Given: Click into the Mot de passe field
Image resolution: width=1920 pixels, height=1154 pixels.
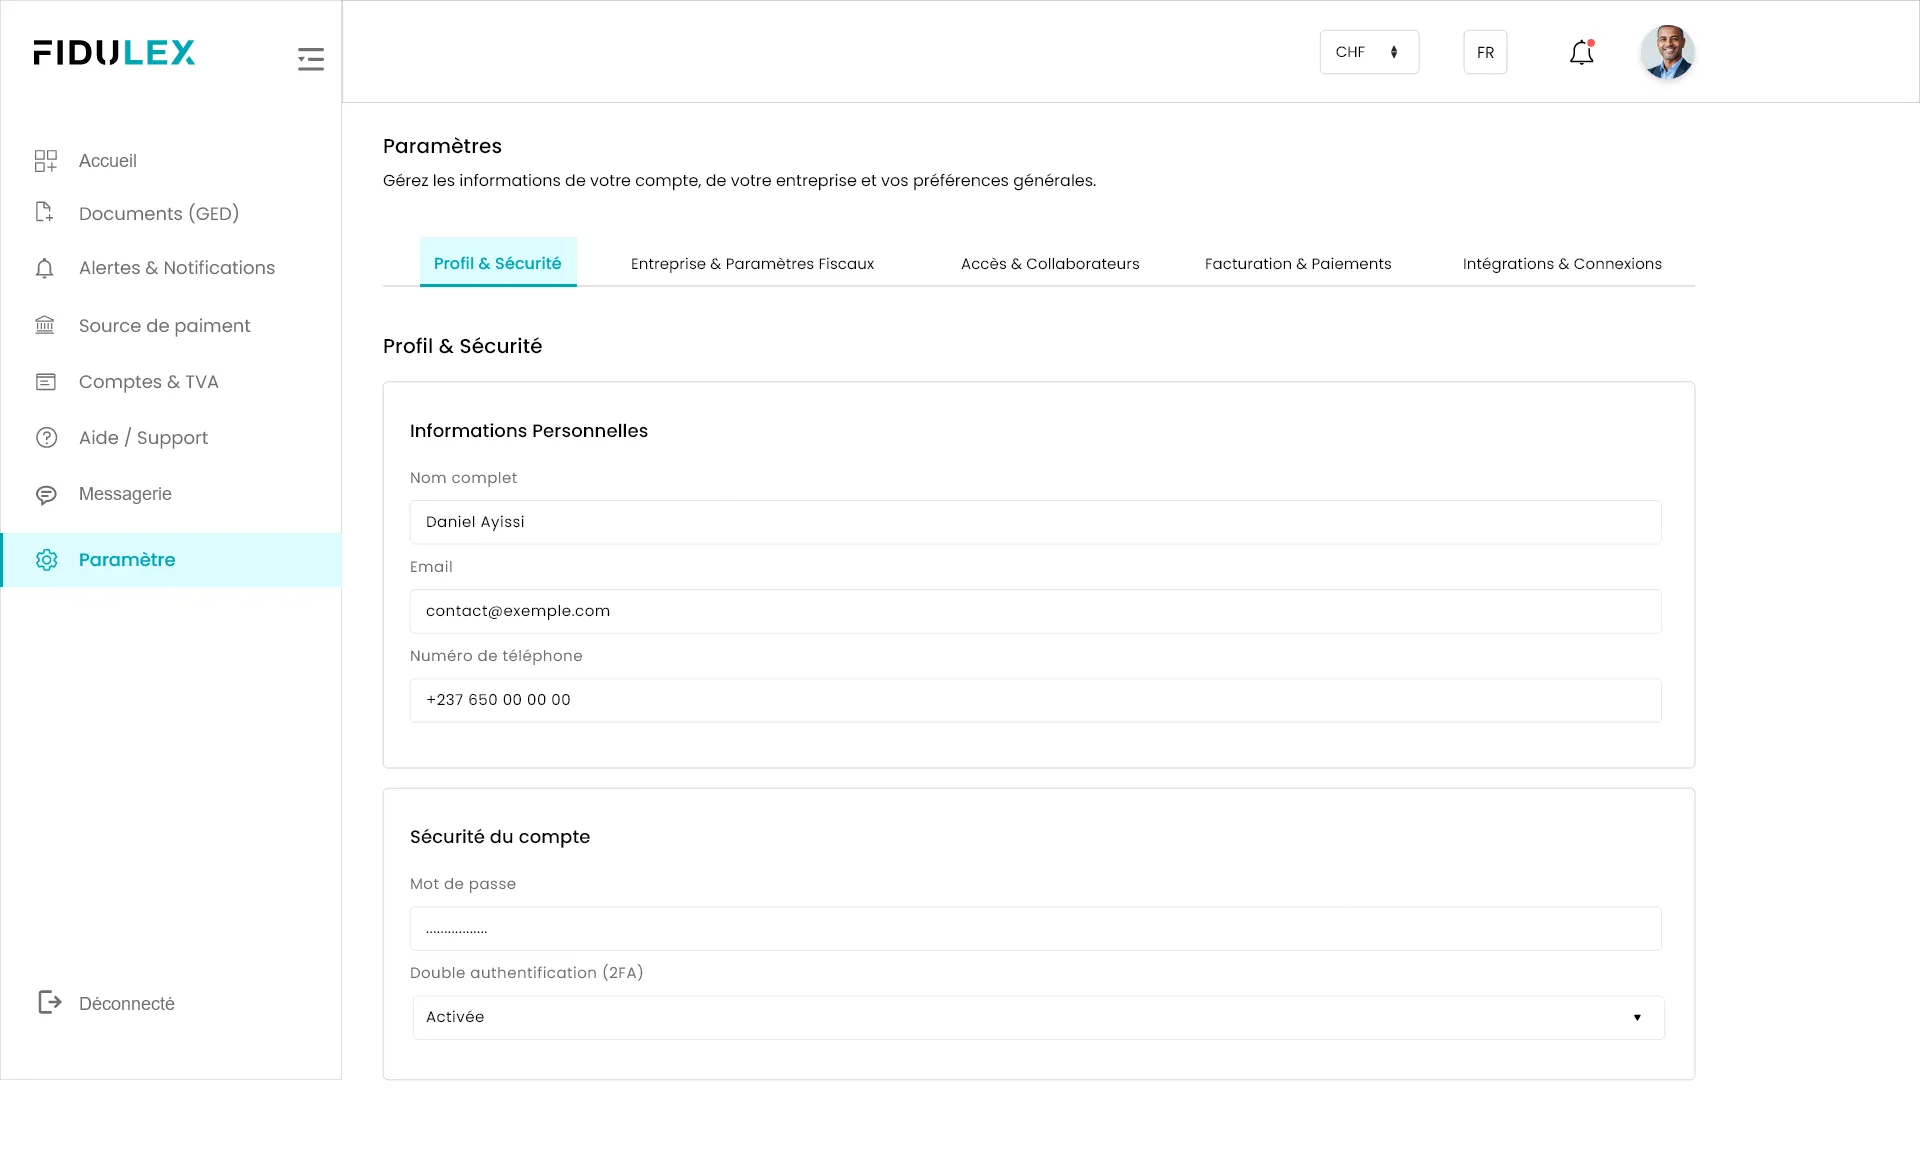Looking at the screenshot, I should [x=1035, y=929].
